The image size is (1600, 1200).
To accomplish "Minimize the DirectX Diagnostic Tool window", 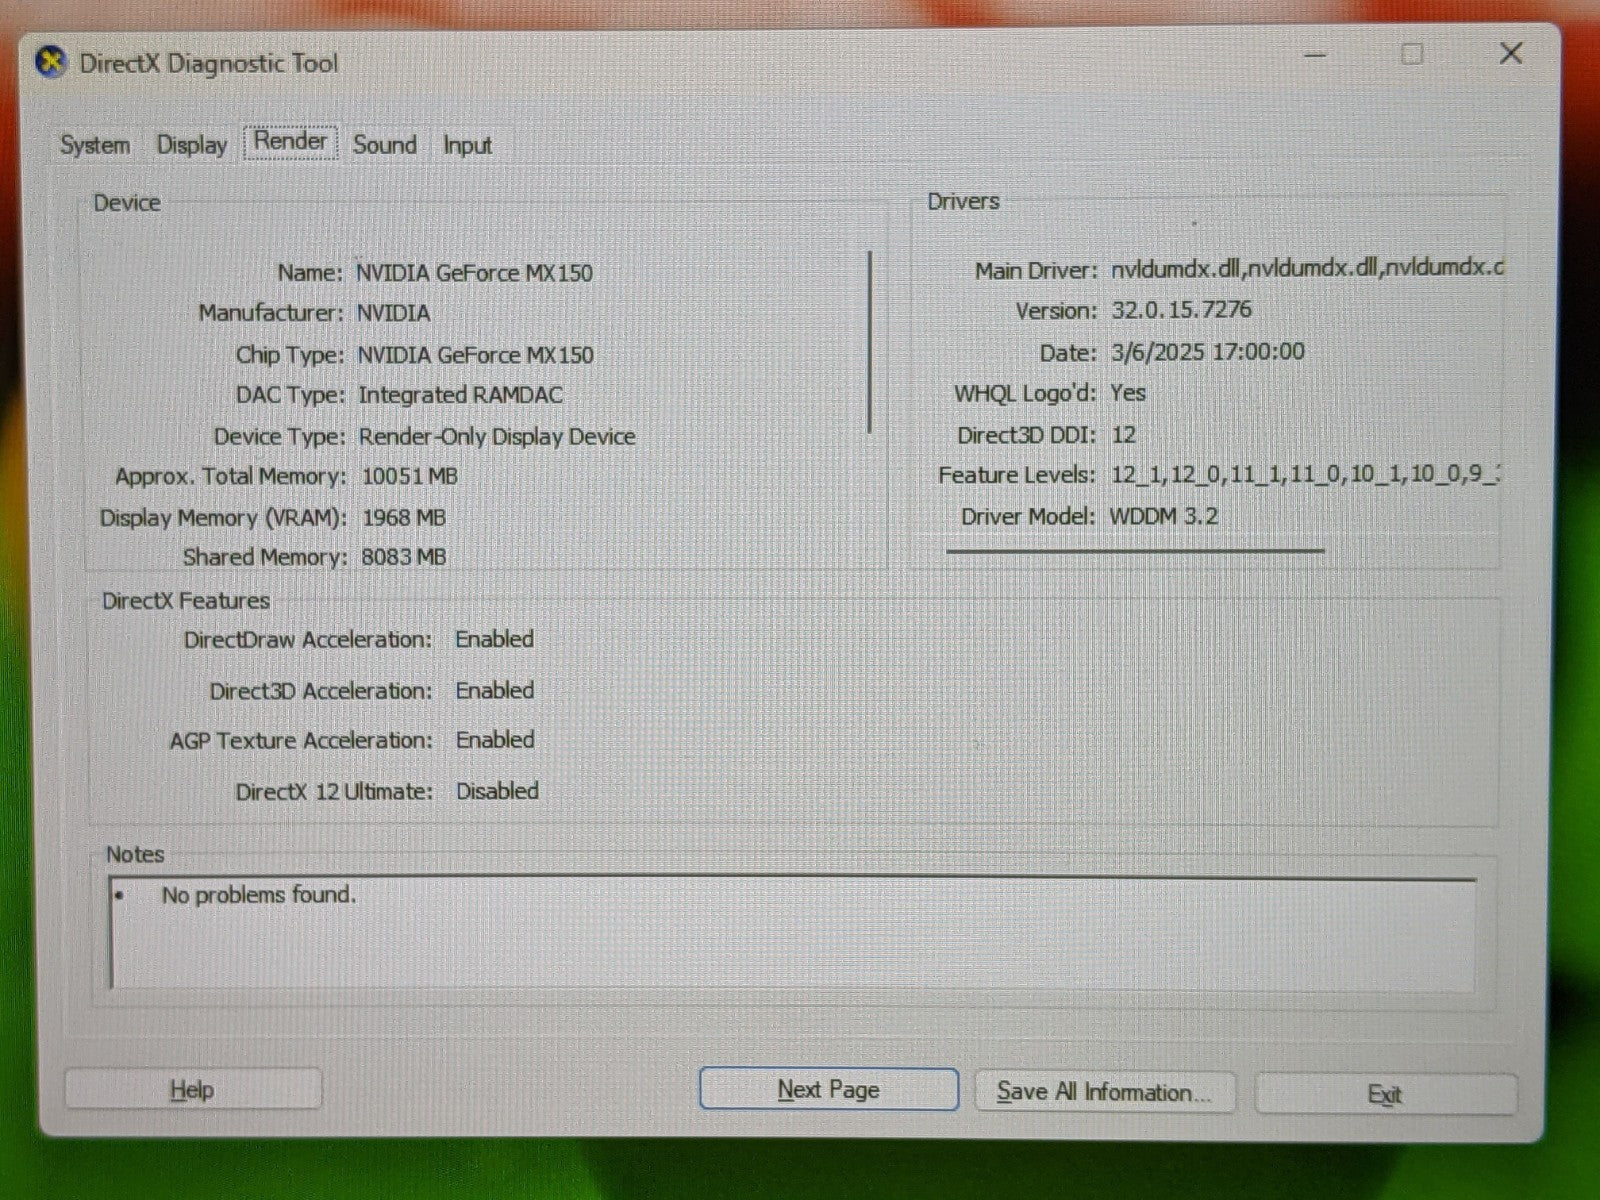I will click(1316, 55).
